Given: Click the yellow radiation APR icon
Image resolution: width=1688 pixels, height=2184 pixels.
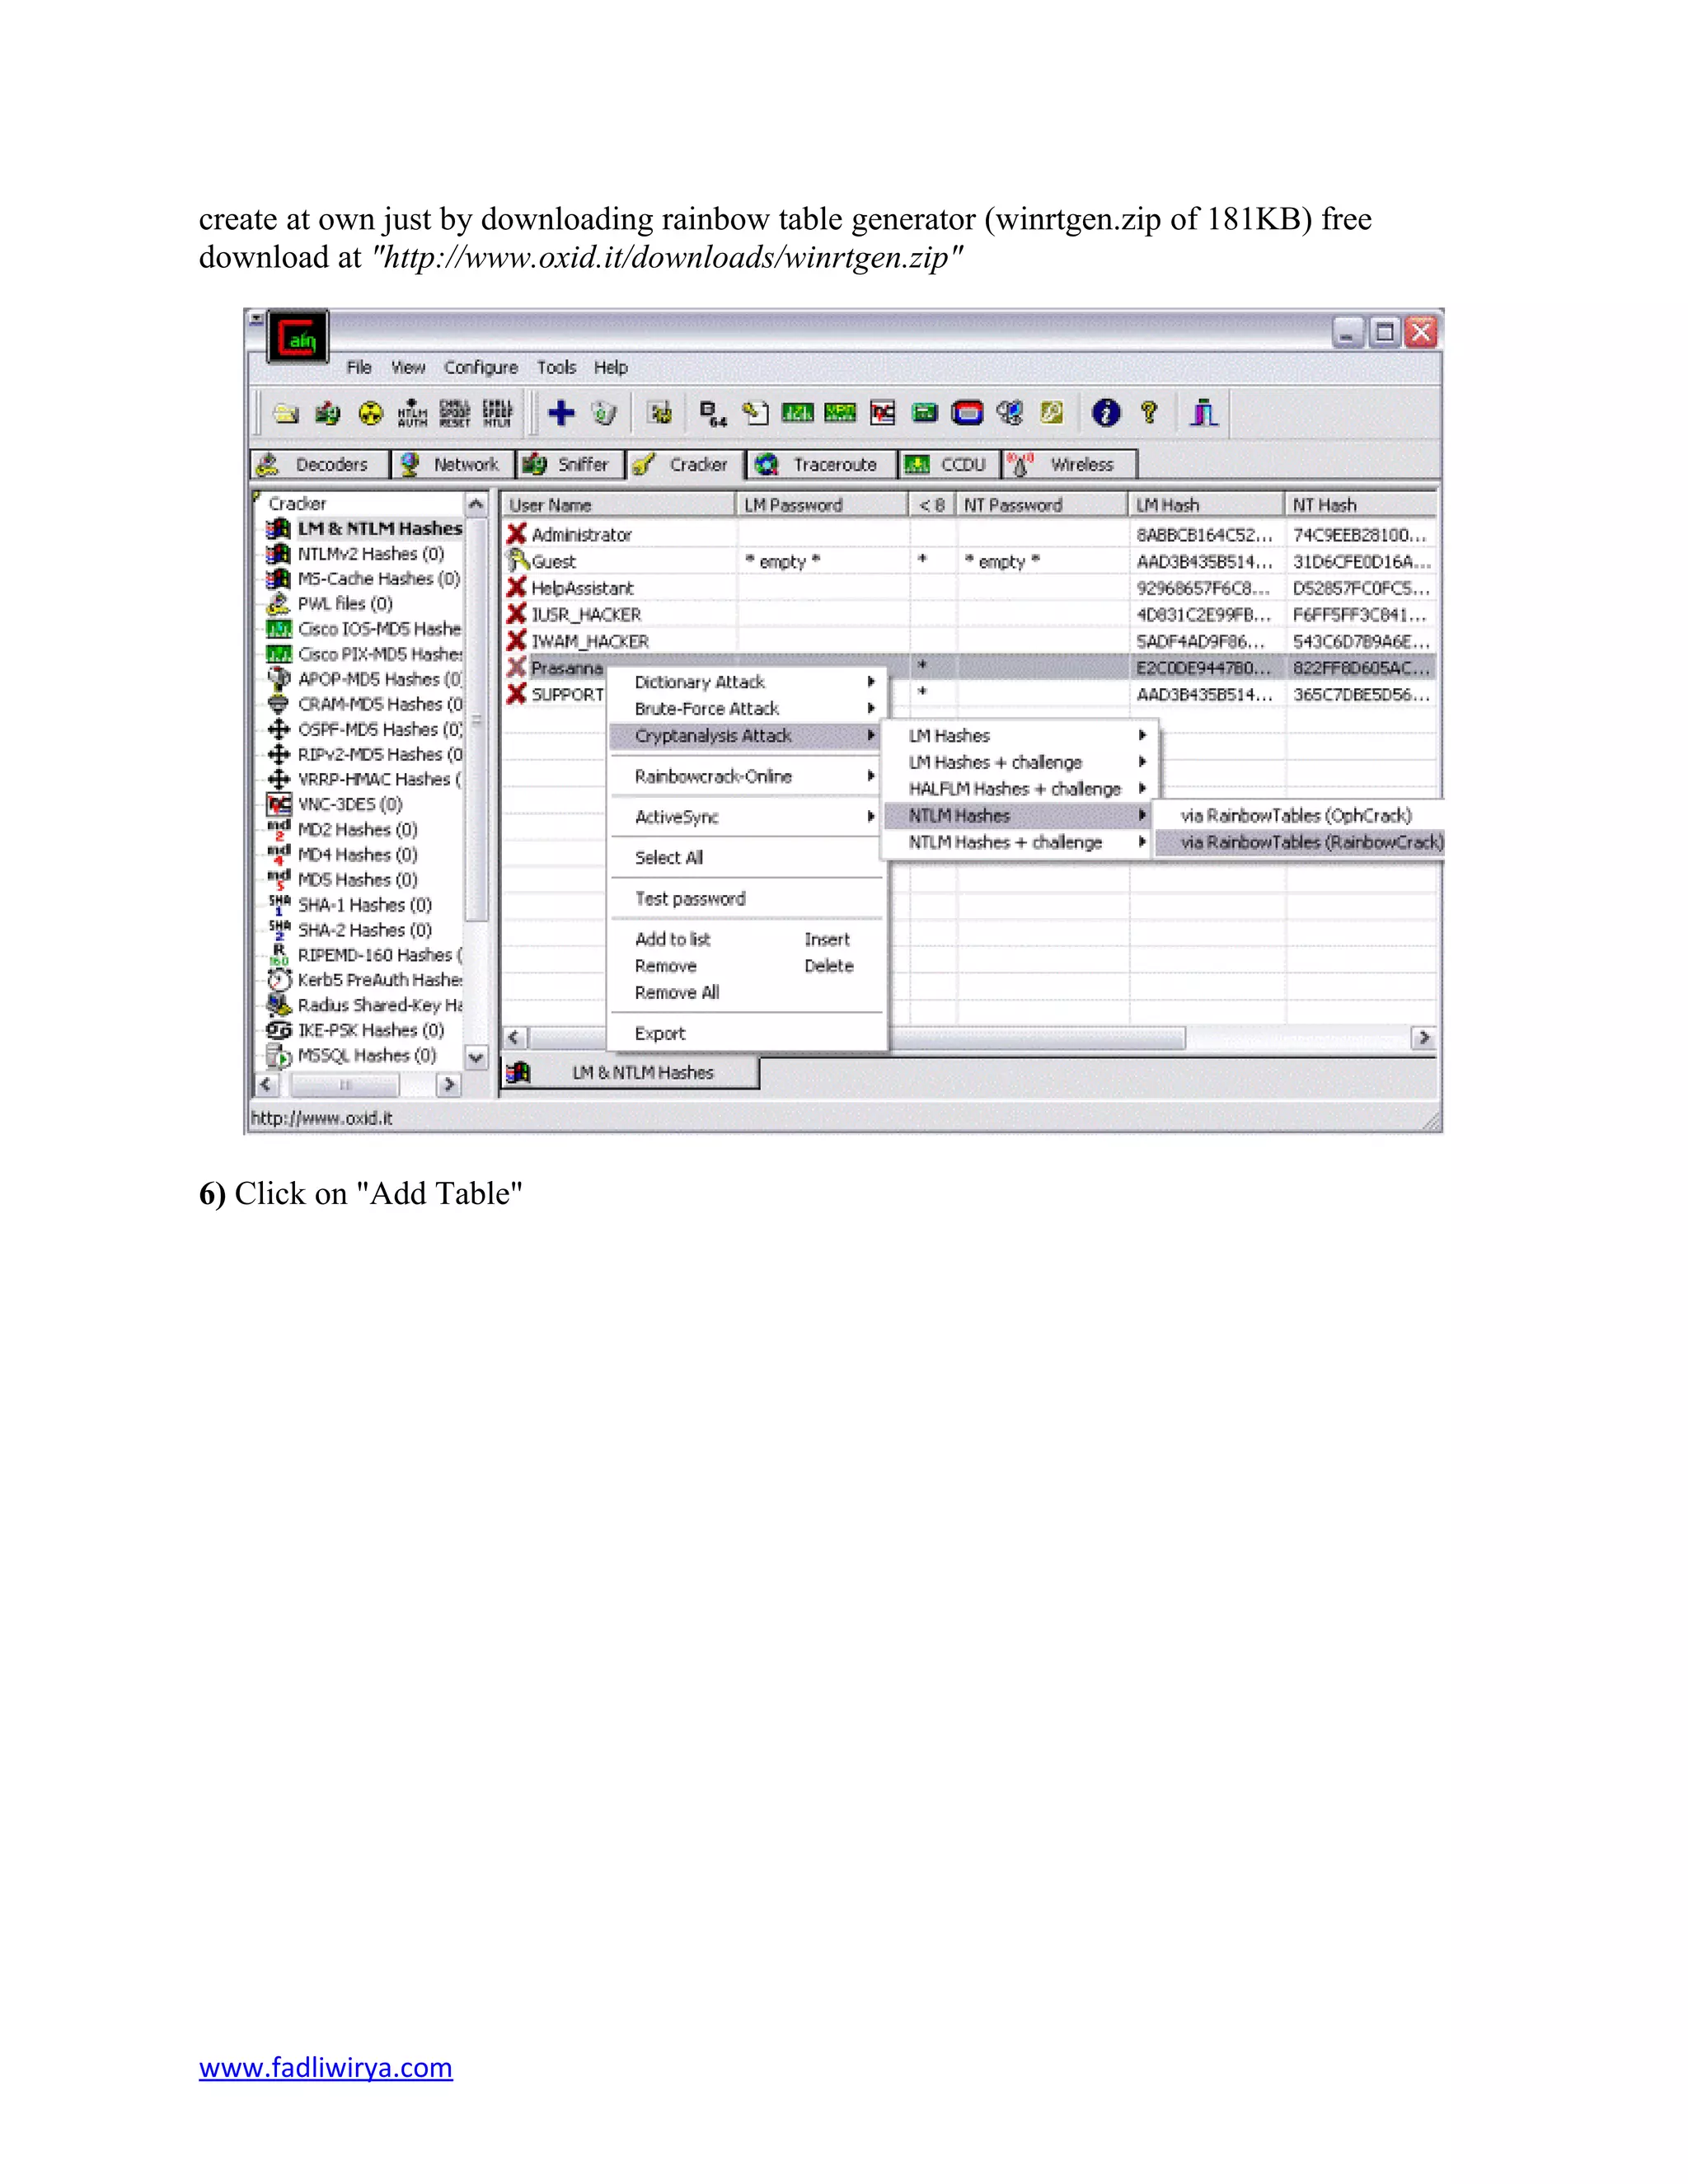Looking at the screenshot, I should [370, 413].
